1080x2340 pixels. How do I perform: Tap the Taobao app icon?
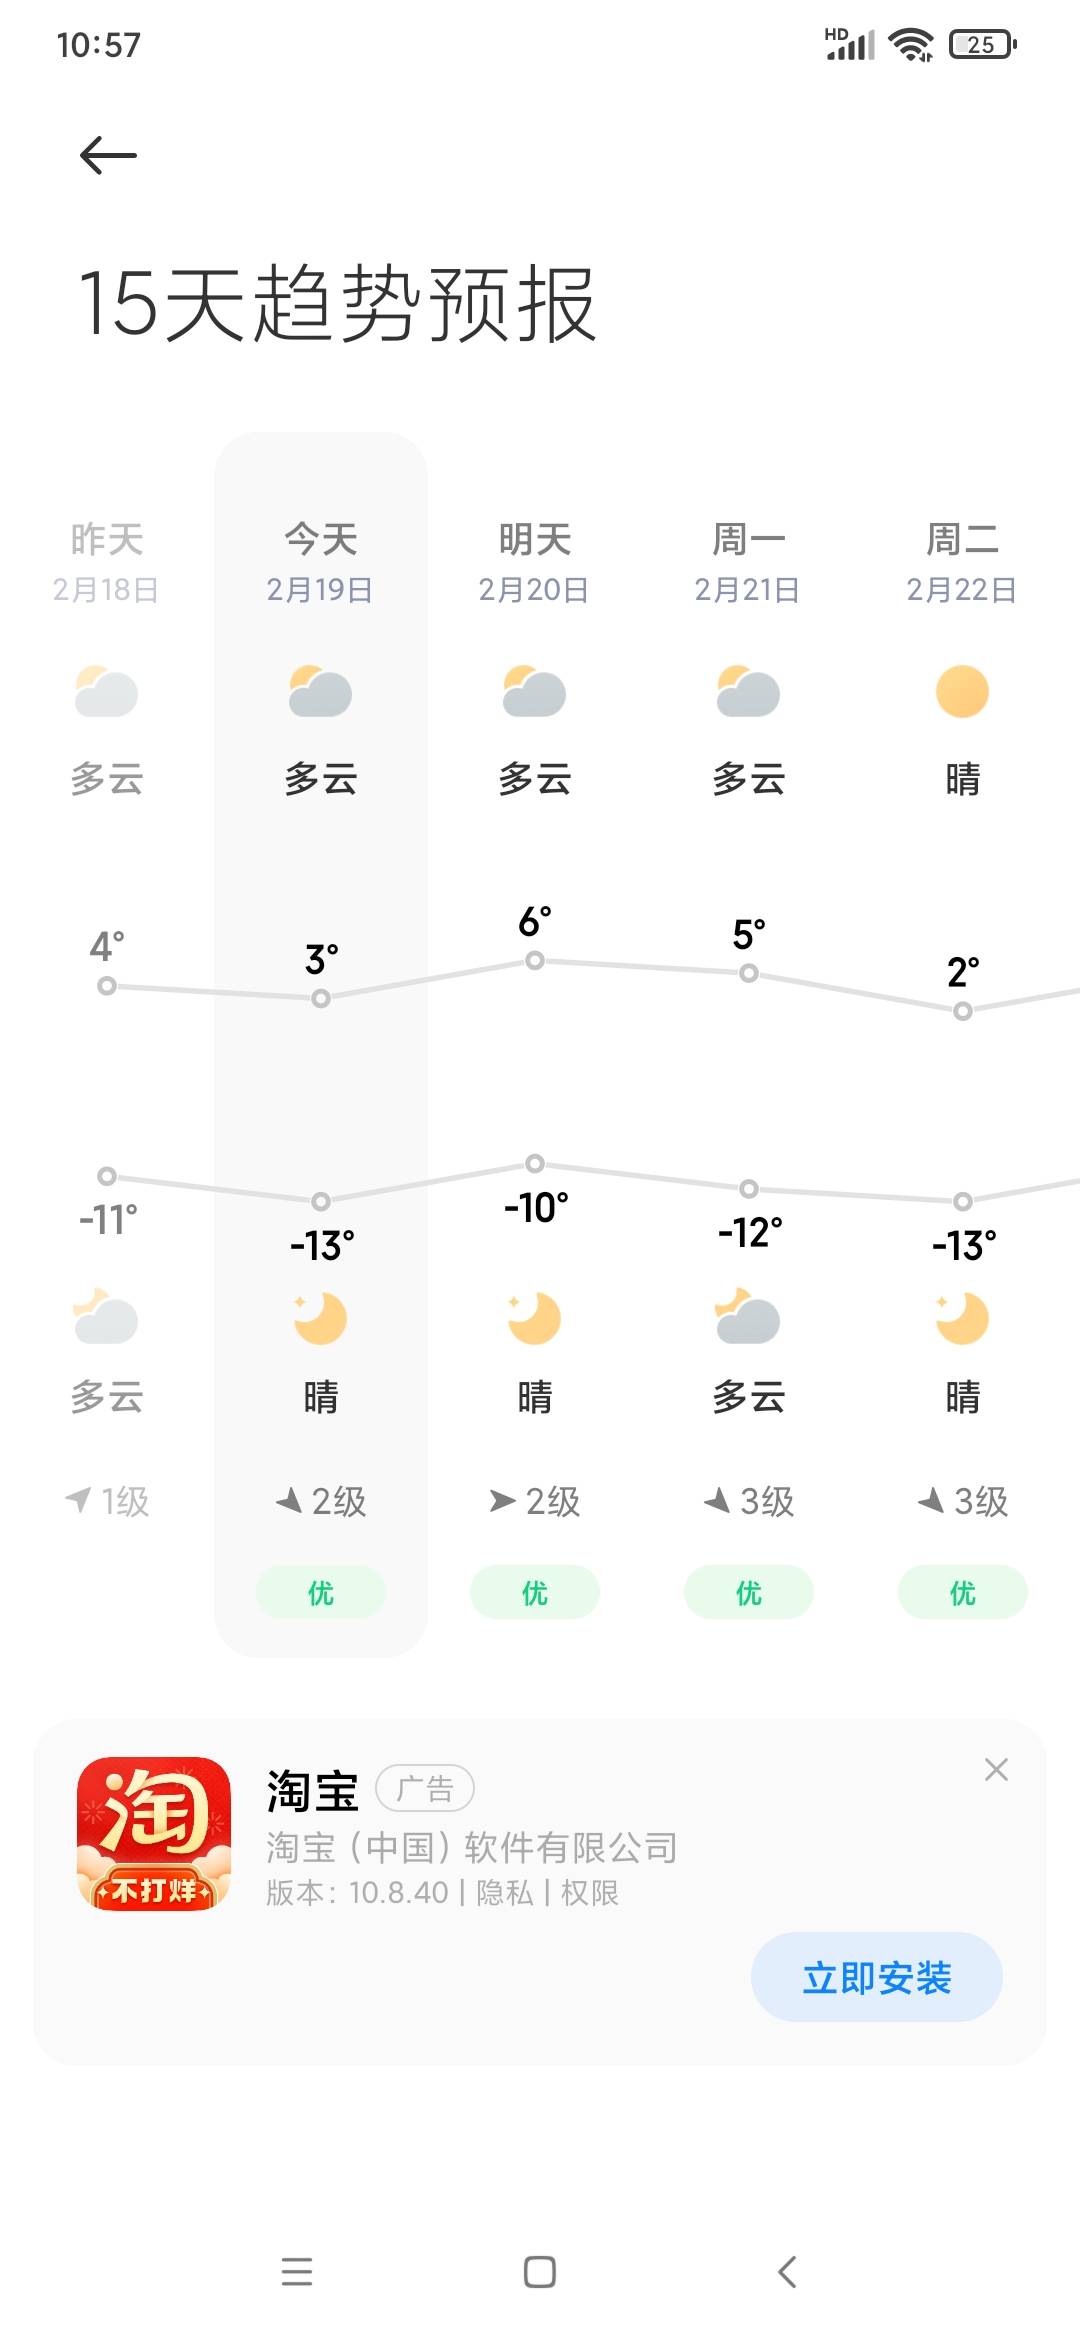pos(154,1834)
